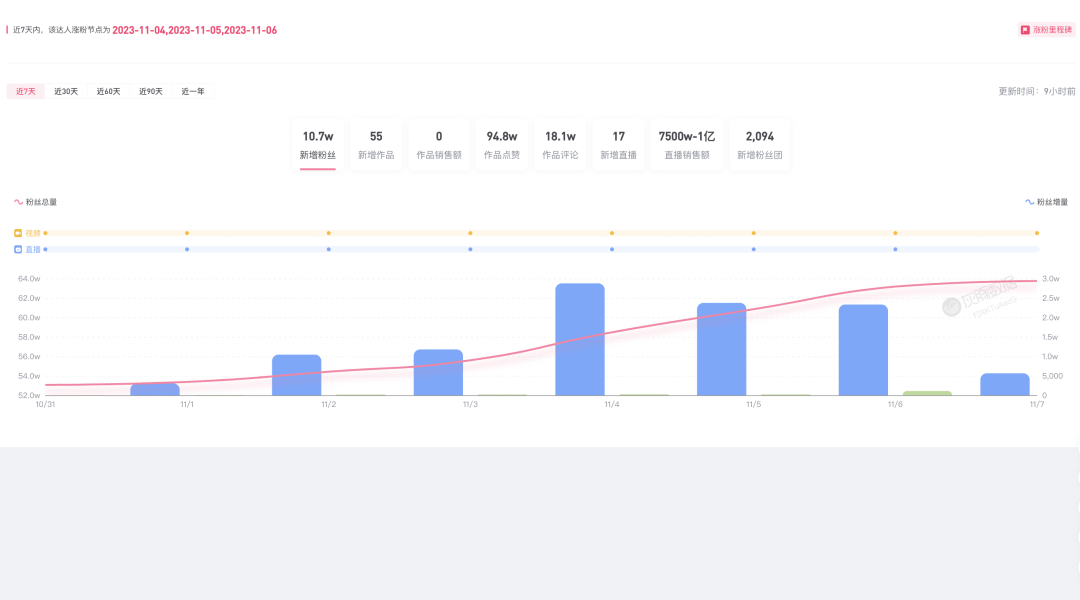Switch to the 近30天 time range
Viewport: 1080px width, 600px height.
point(66,91)
